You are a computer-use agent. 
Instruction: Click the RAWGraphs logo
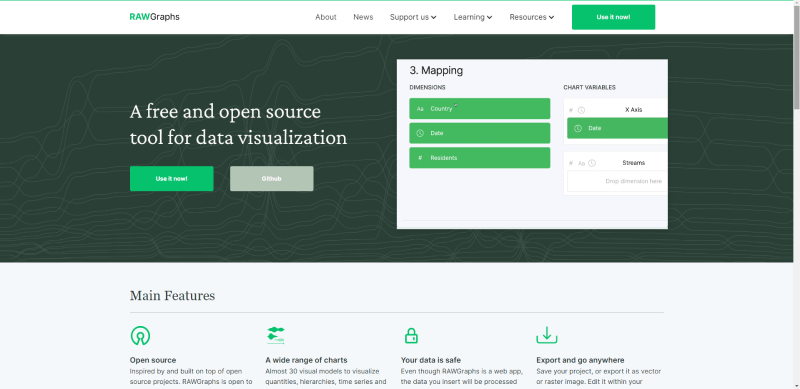[155, 17]
